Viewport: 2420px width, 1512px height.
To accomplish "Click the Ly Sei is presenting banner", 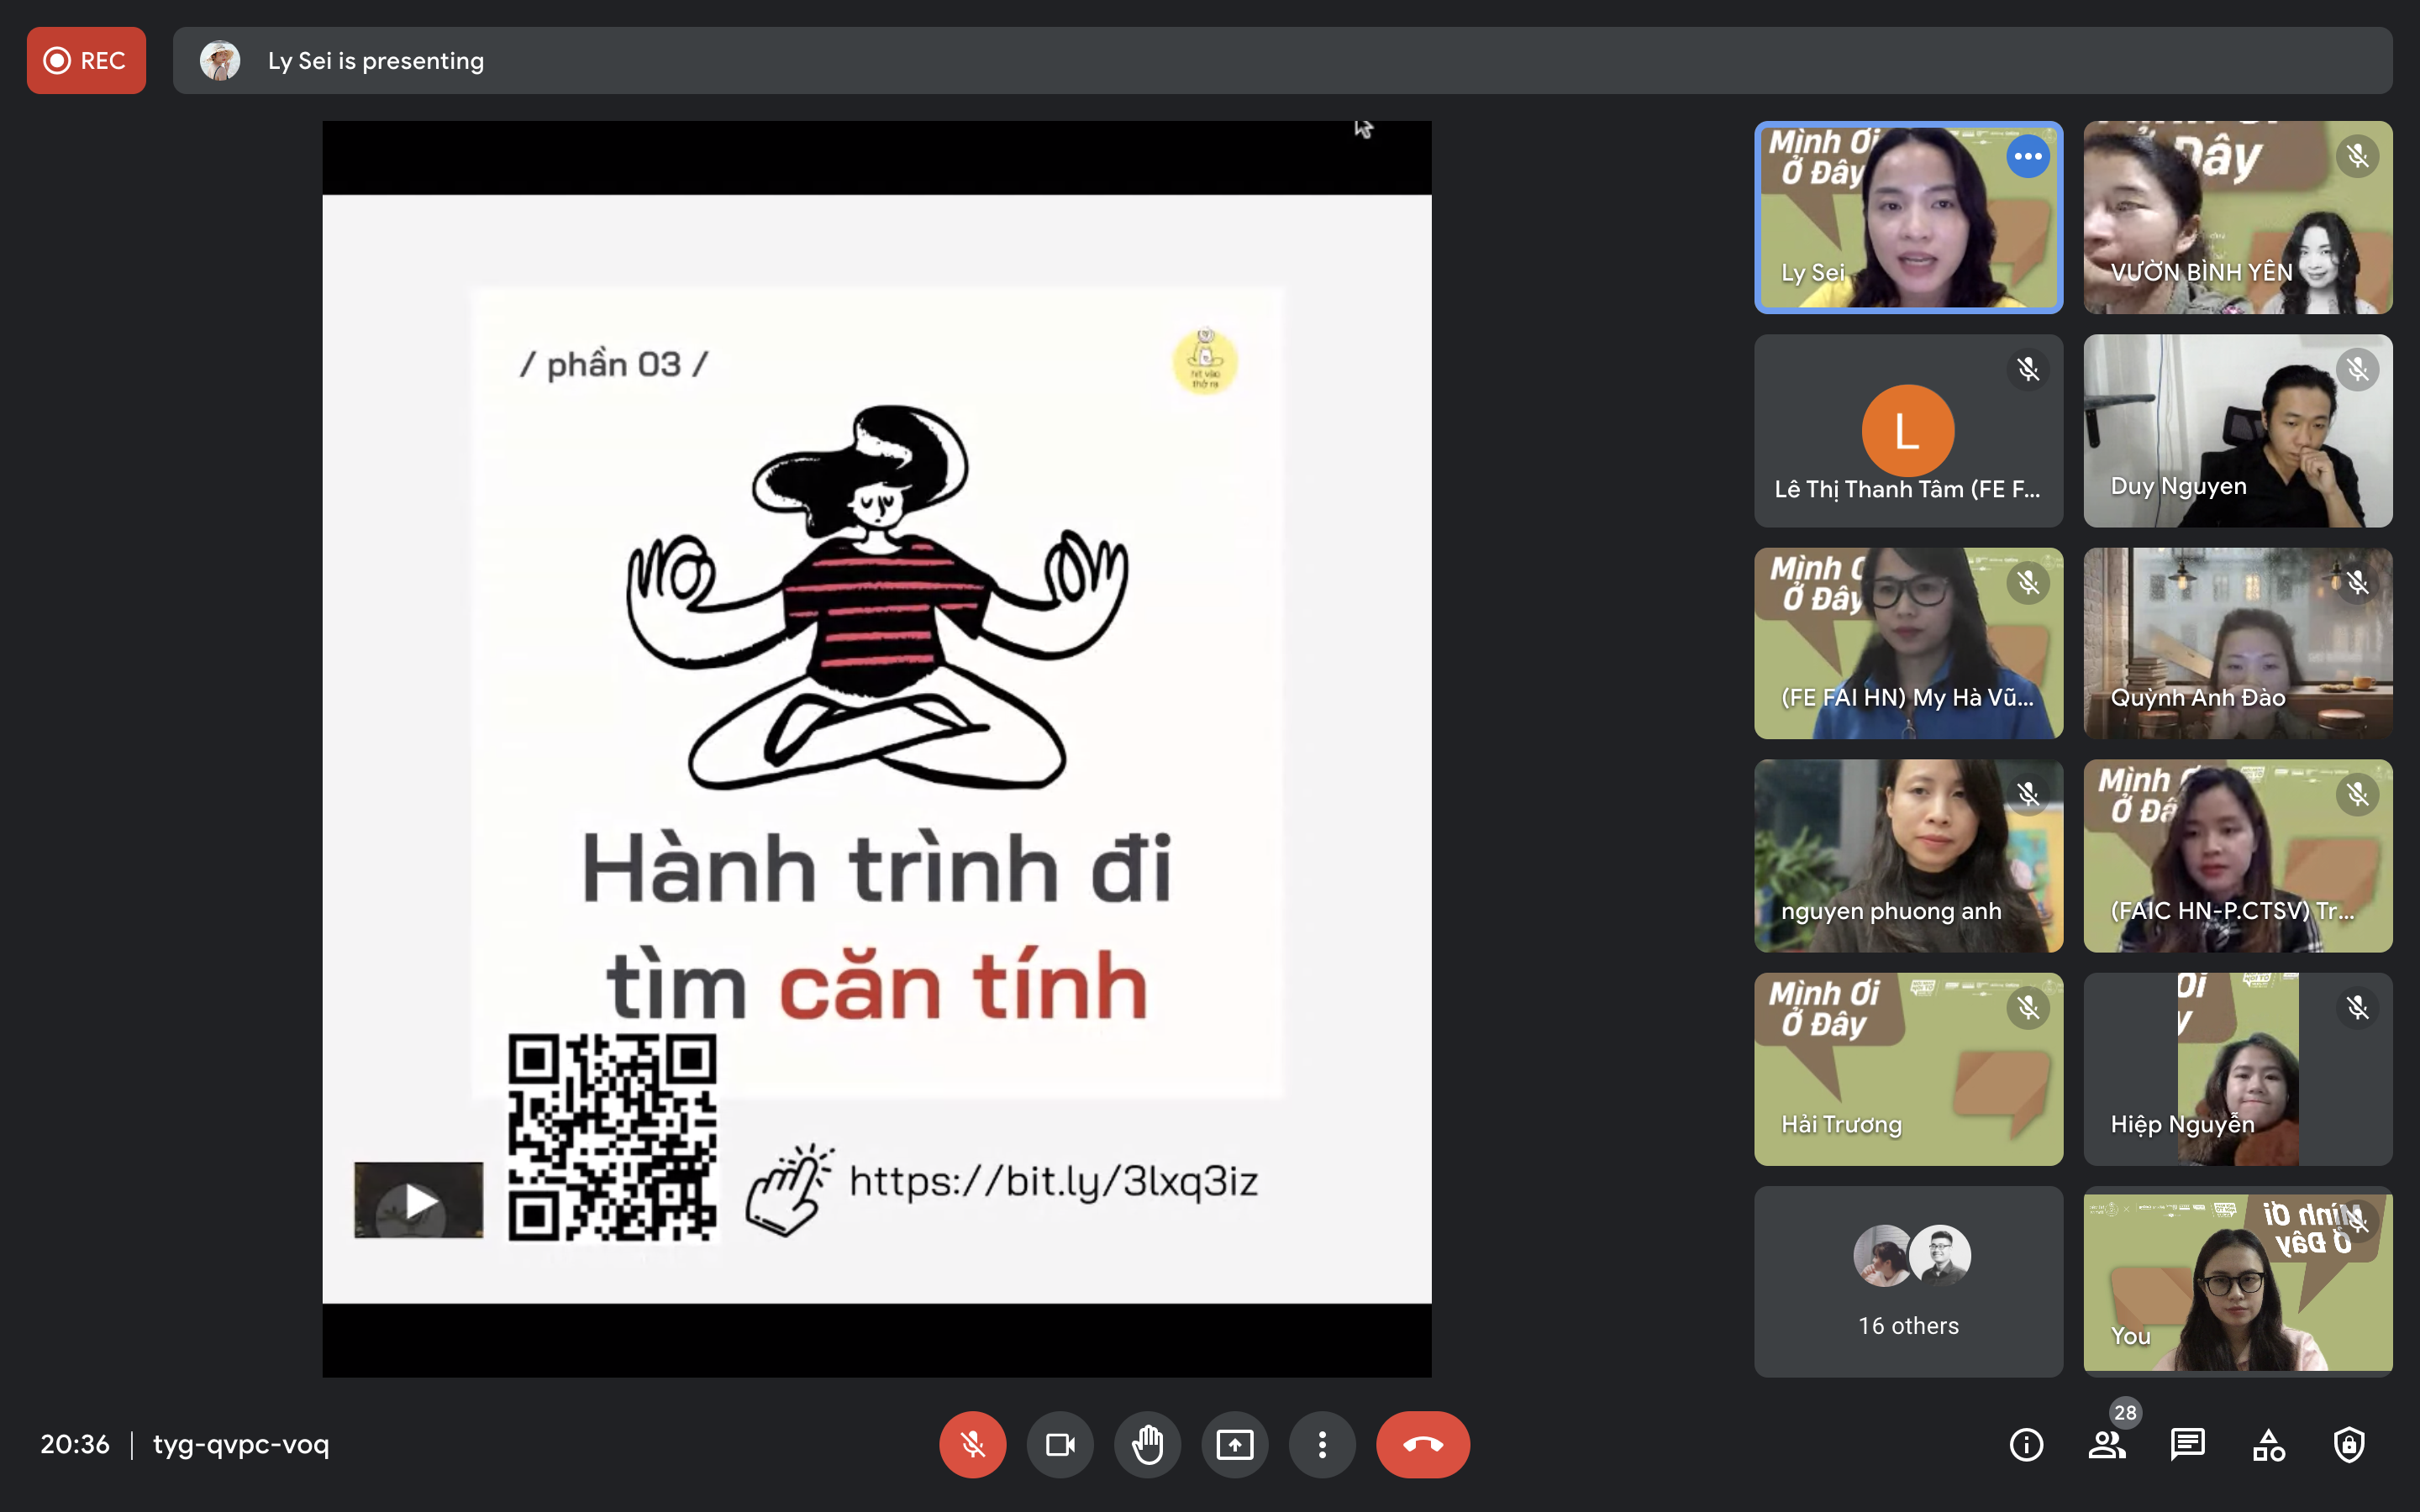I will click(x=1282, y=60).
